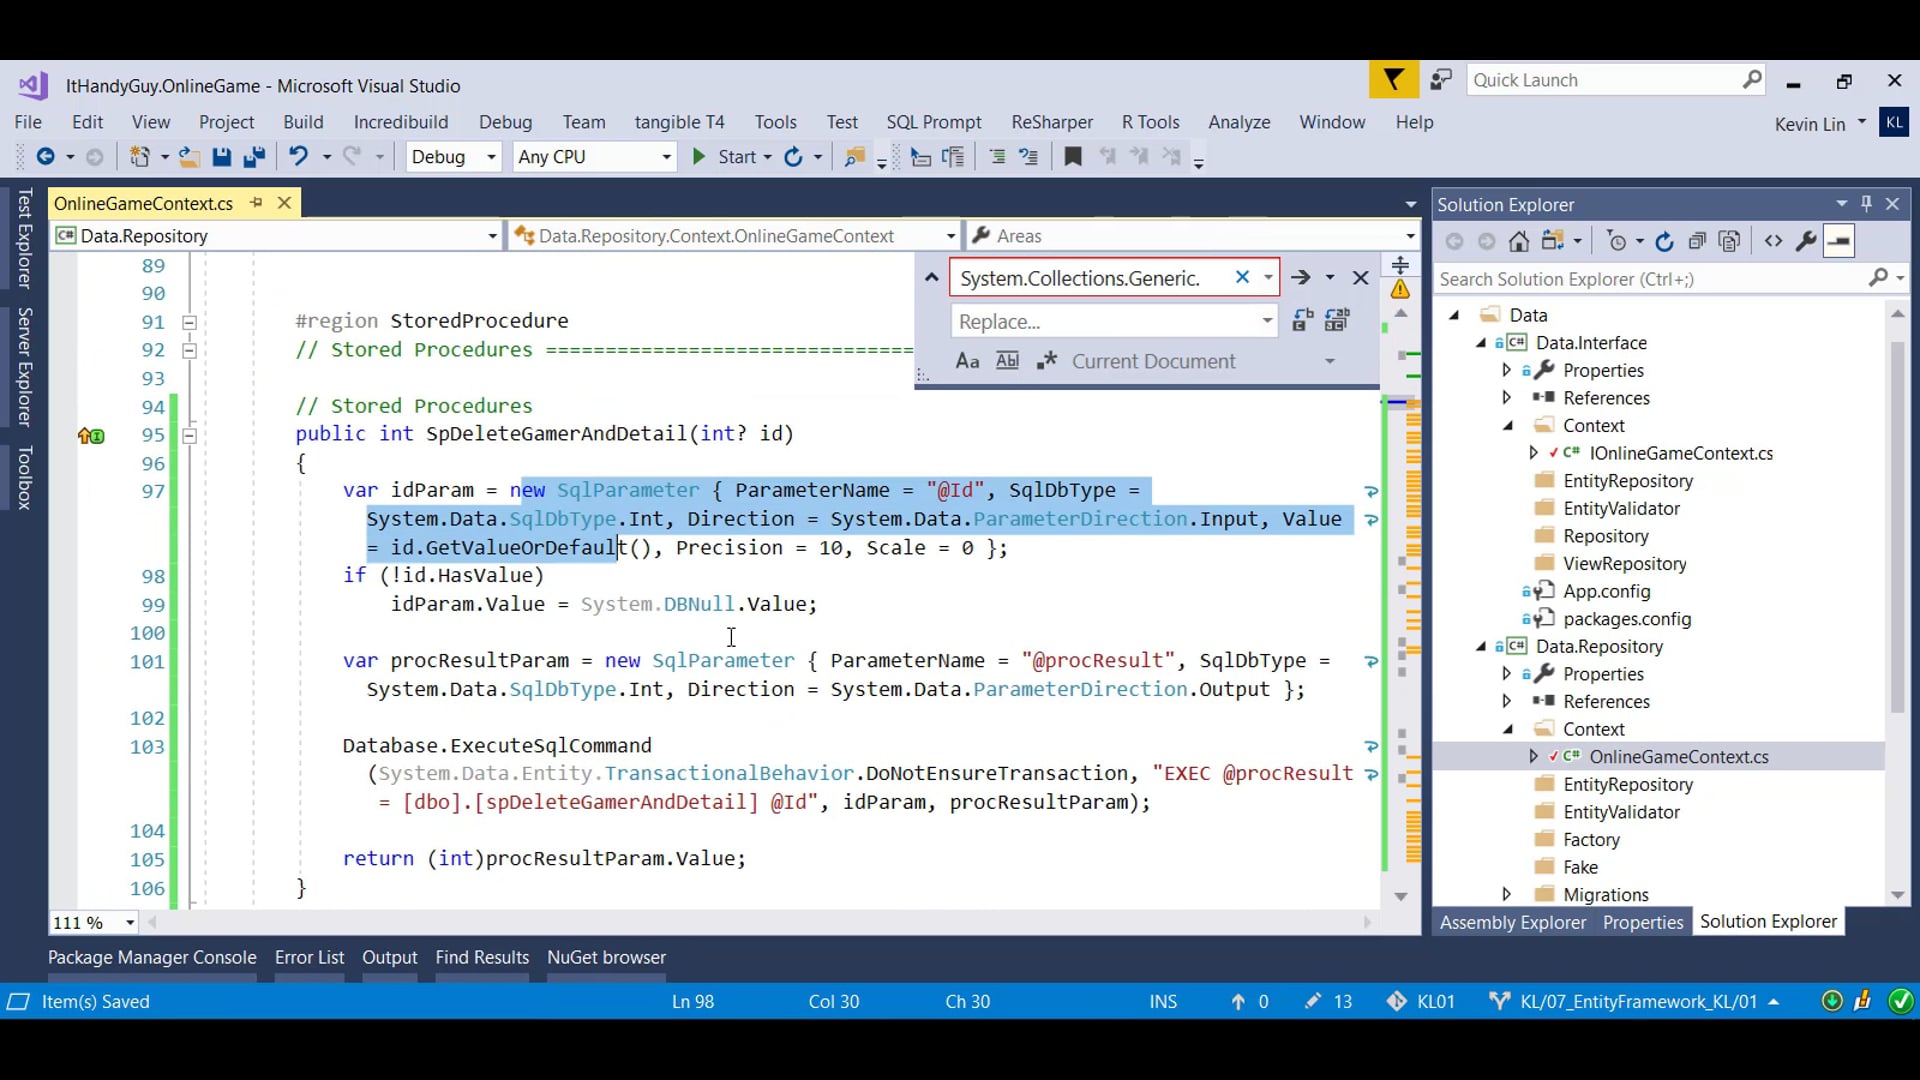Open Solution Explorer properties wrench icon

click(1806, 241)
